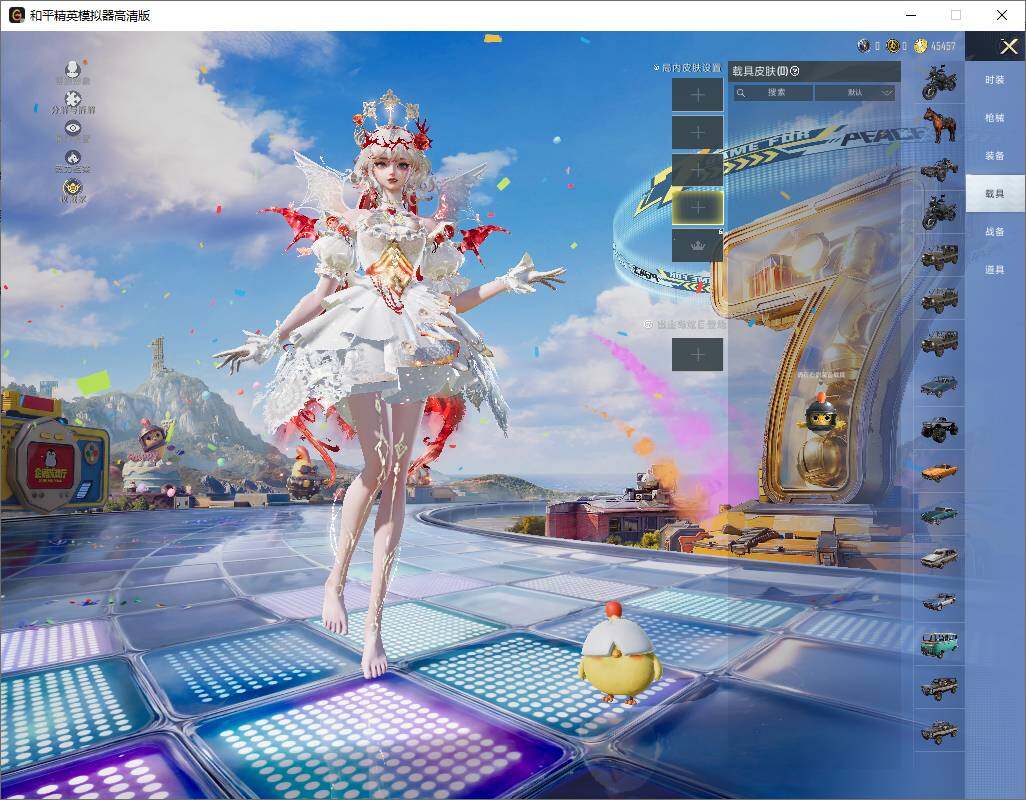
Task: Click the help question mark beside 载具皮肤
Action: coord(795,71)
